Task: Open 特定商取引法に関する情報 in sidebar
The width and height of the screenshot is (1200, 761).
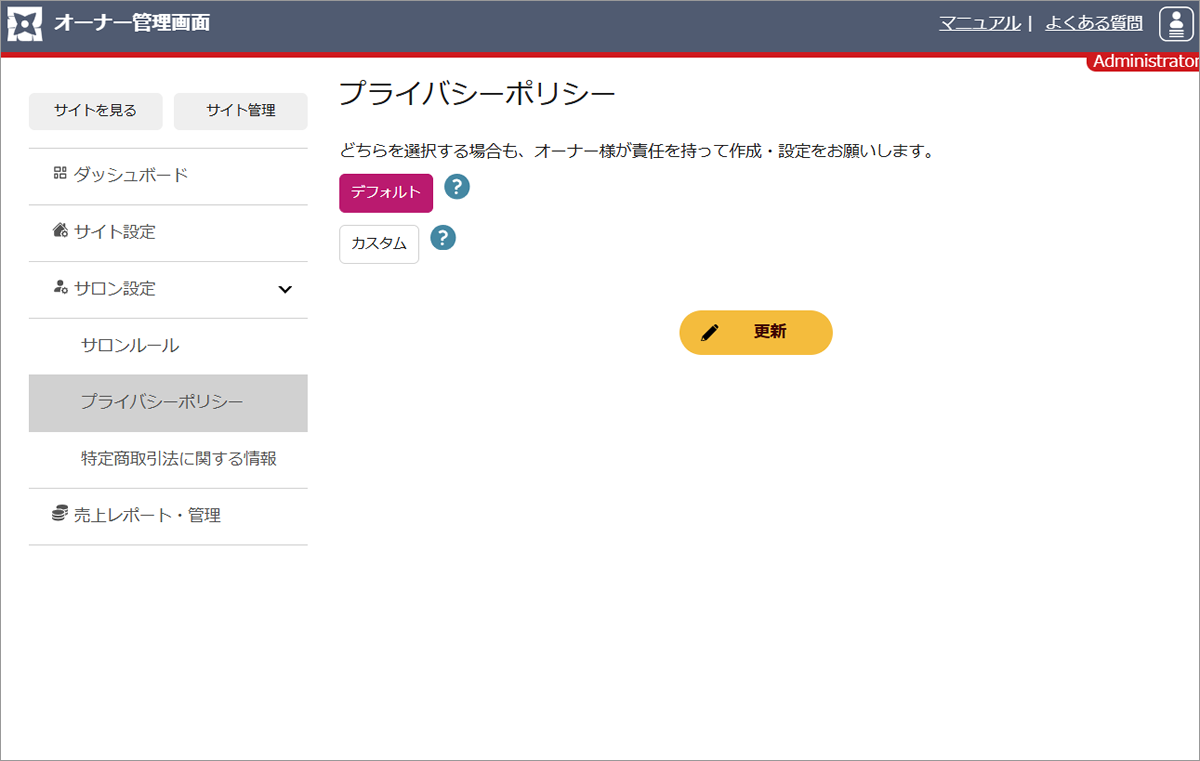Action: tap(178, 459)
